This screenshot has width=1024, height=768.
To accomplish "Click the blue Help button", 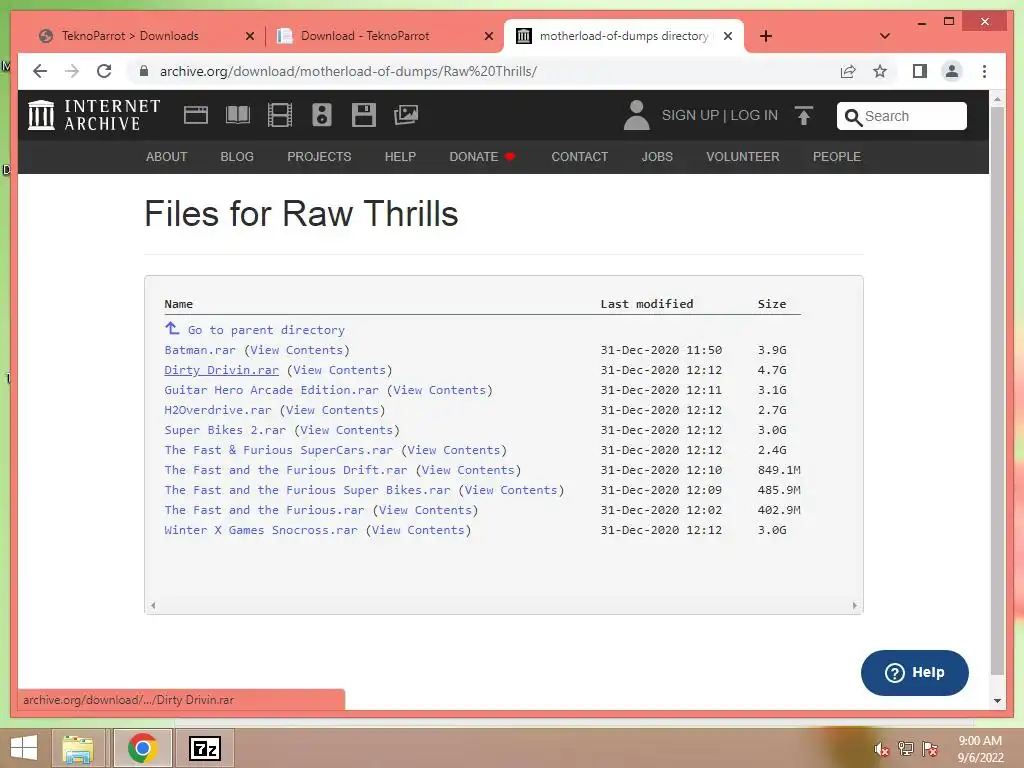I will [x=914, y=673].
